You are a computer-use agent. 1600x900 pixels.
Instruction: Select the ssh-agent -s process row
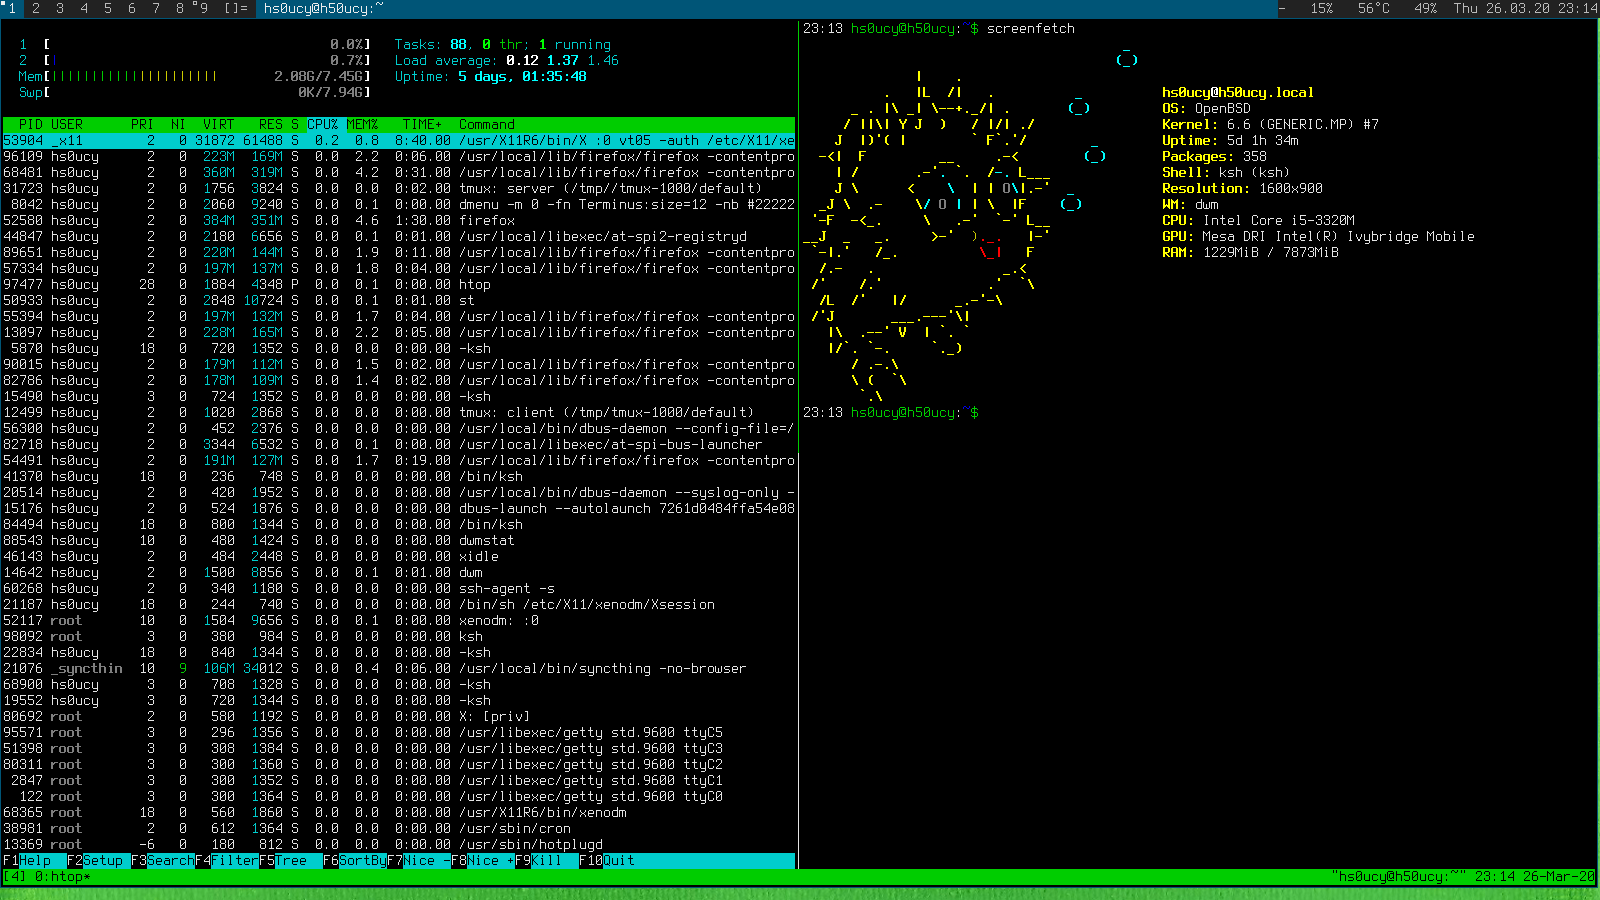[x=399, y=588]
